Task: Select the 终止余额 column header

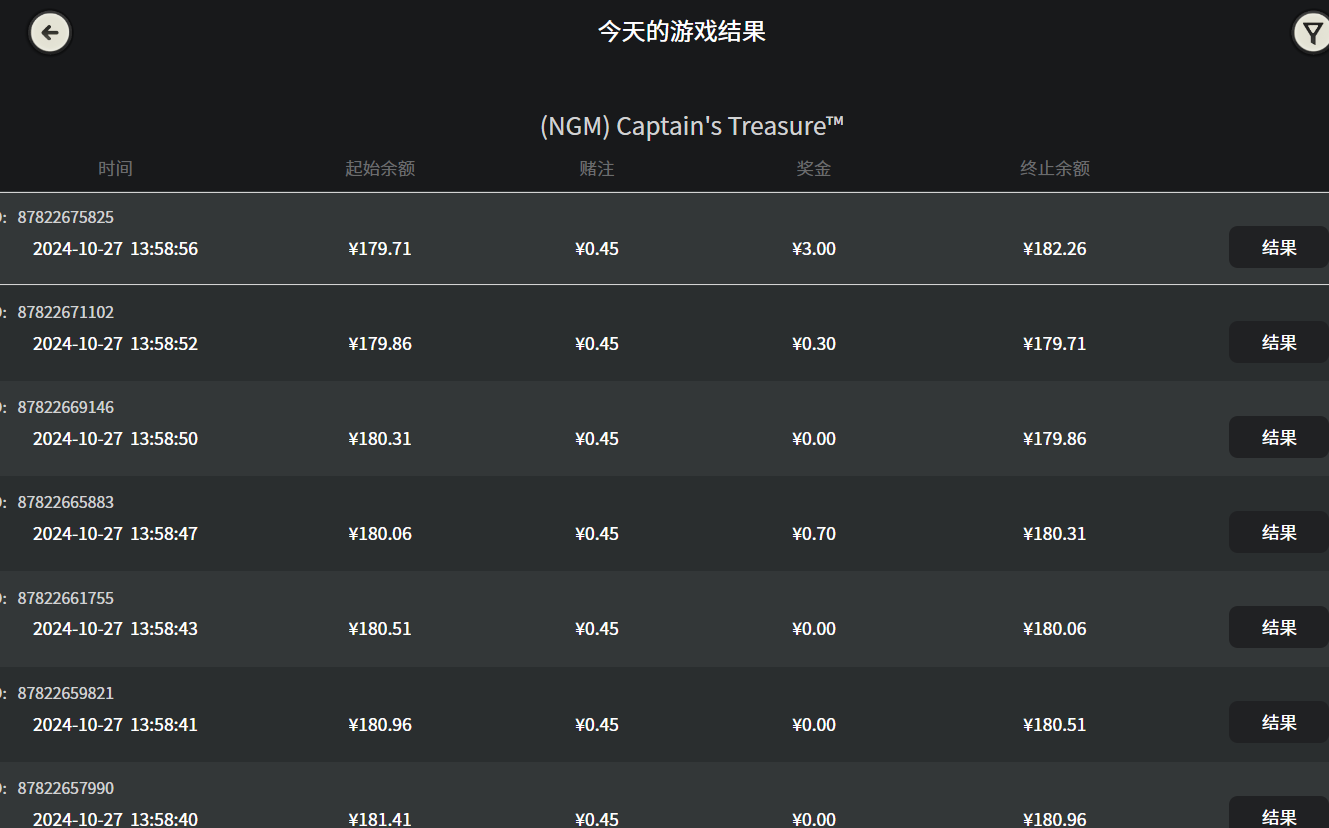Action: tap(1055, 168)
